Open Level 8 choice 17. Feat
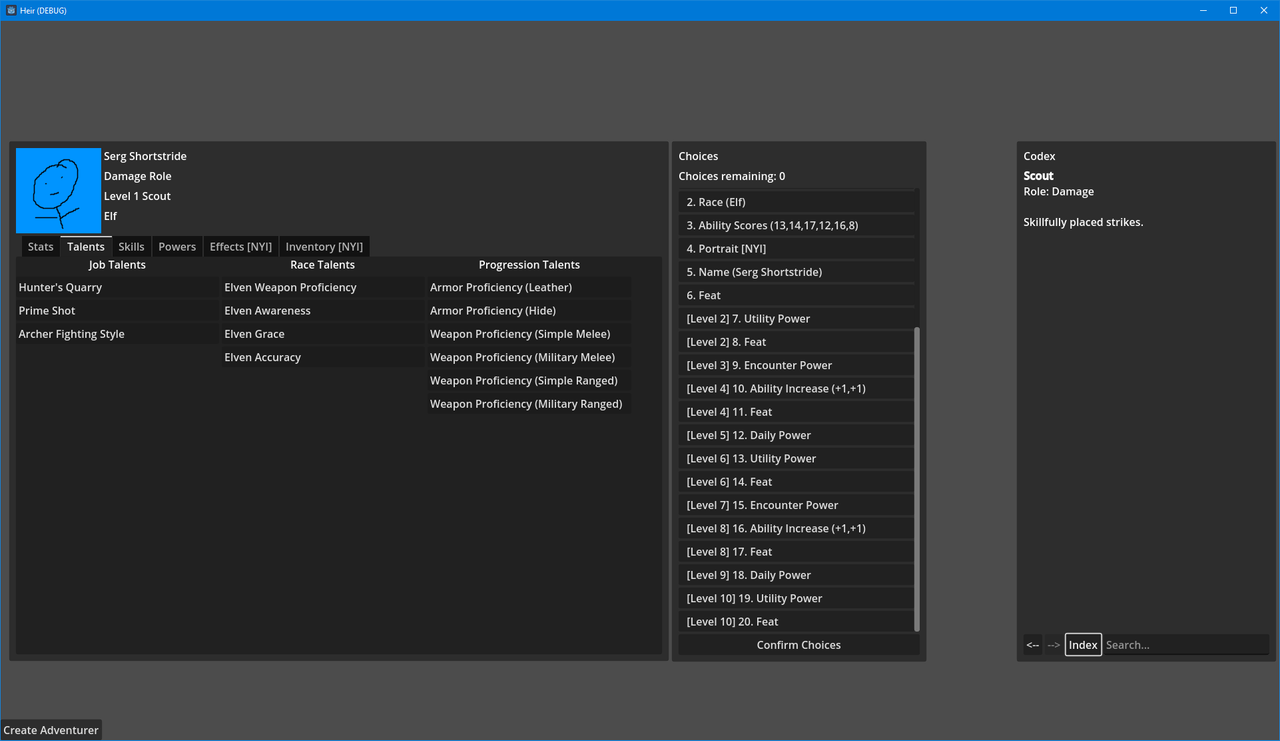Image resolution: width=1280 pixels, height=741 pixels. [796, 552]
